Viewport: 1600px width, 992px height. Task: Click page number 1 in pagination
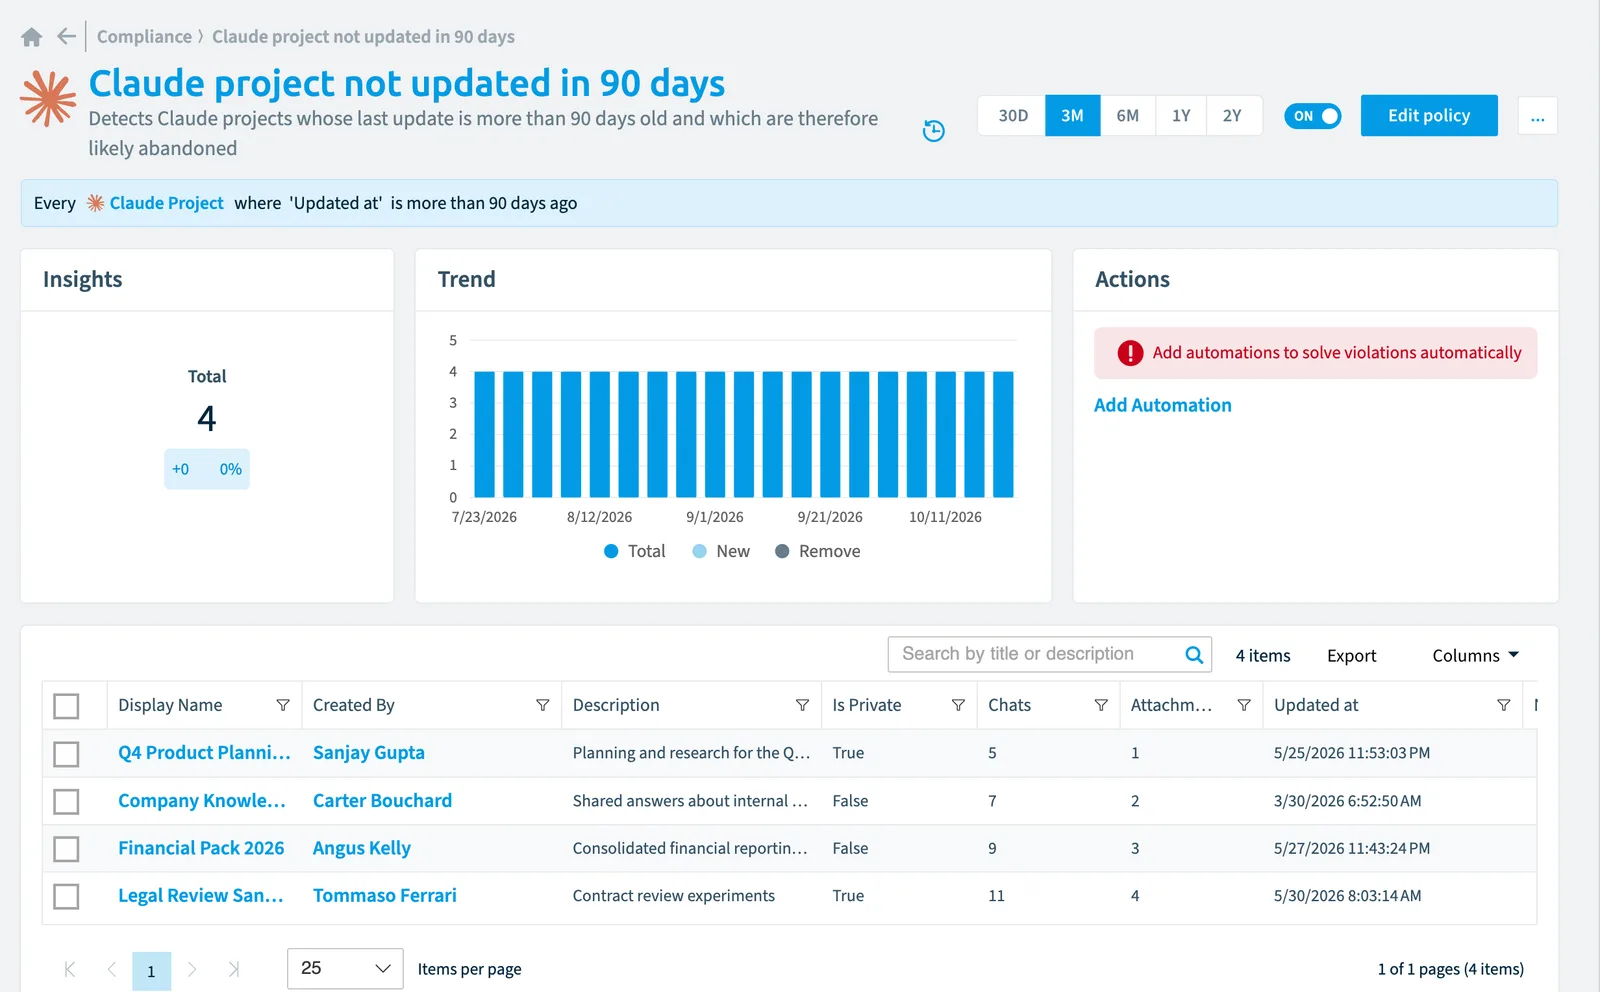151,971
